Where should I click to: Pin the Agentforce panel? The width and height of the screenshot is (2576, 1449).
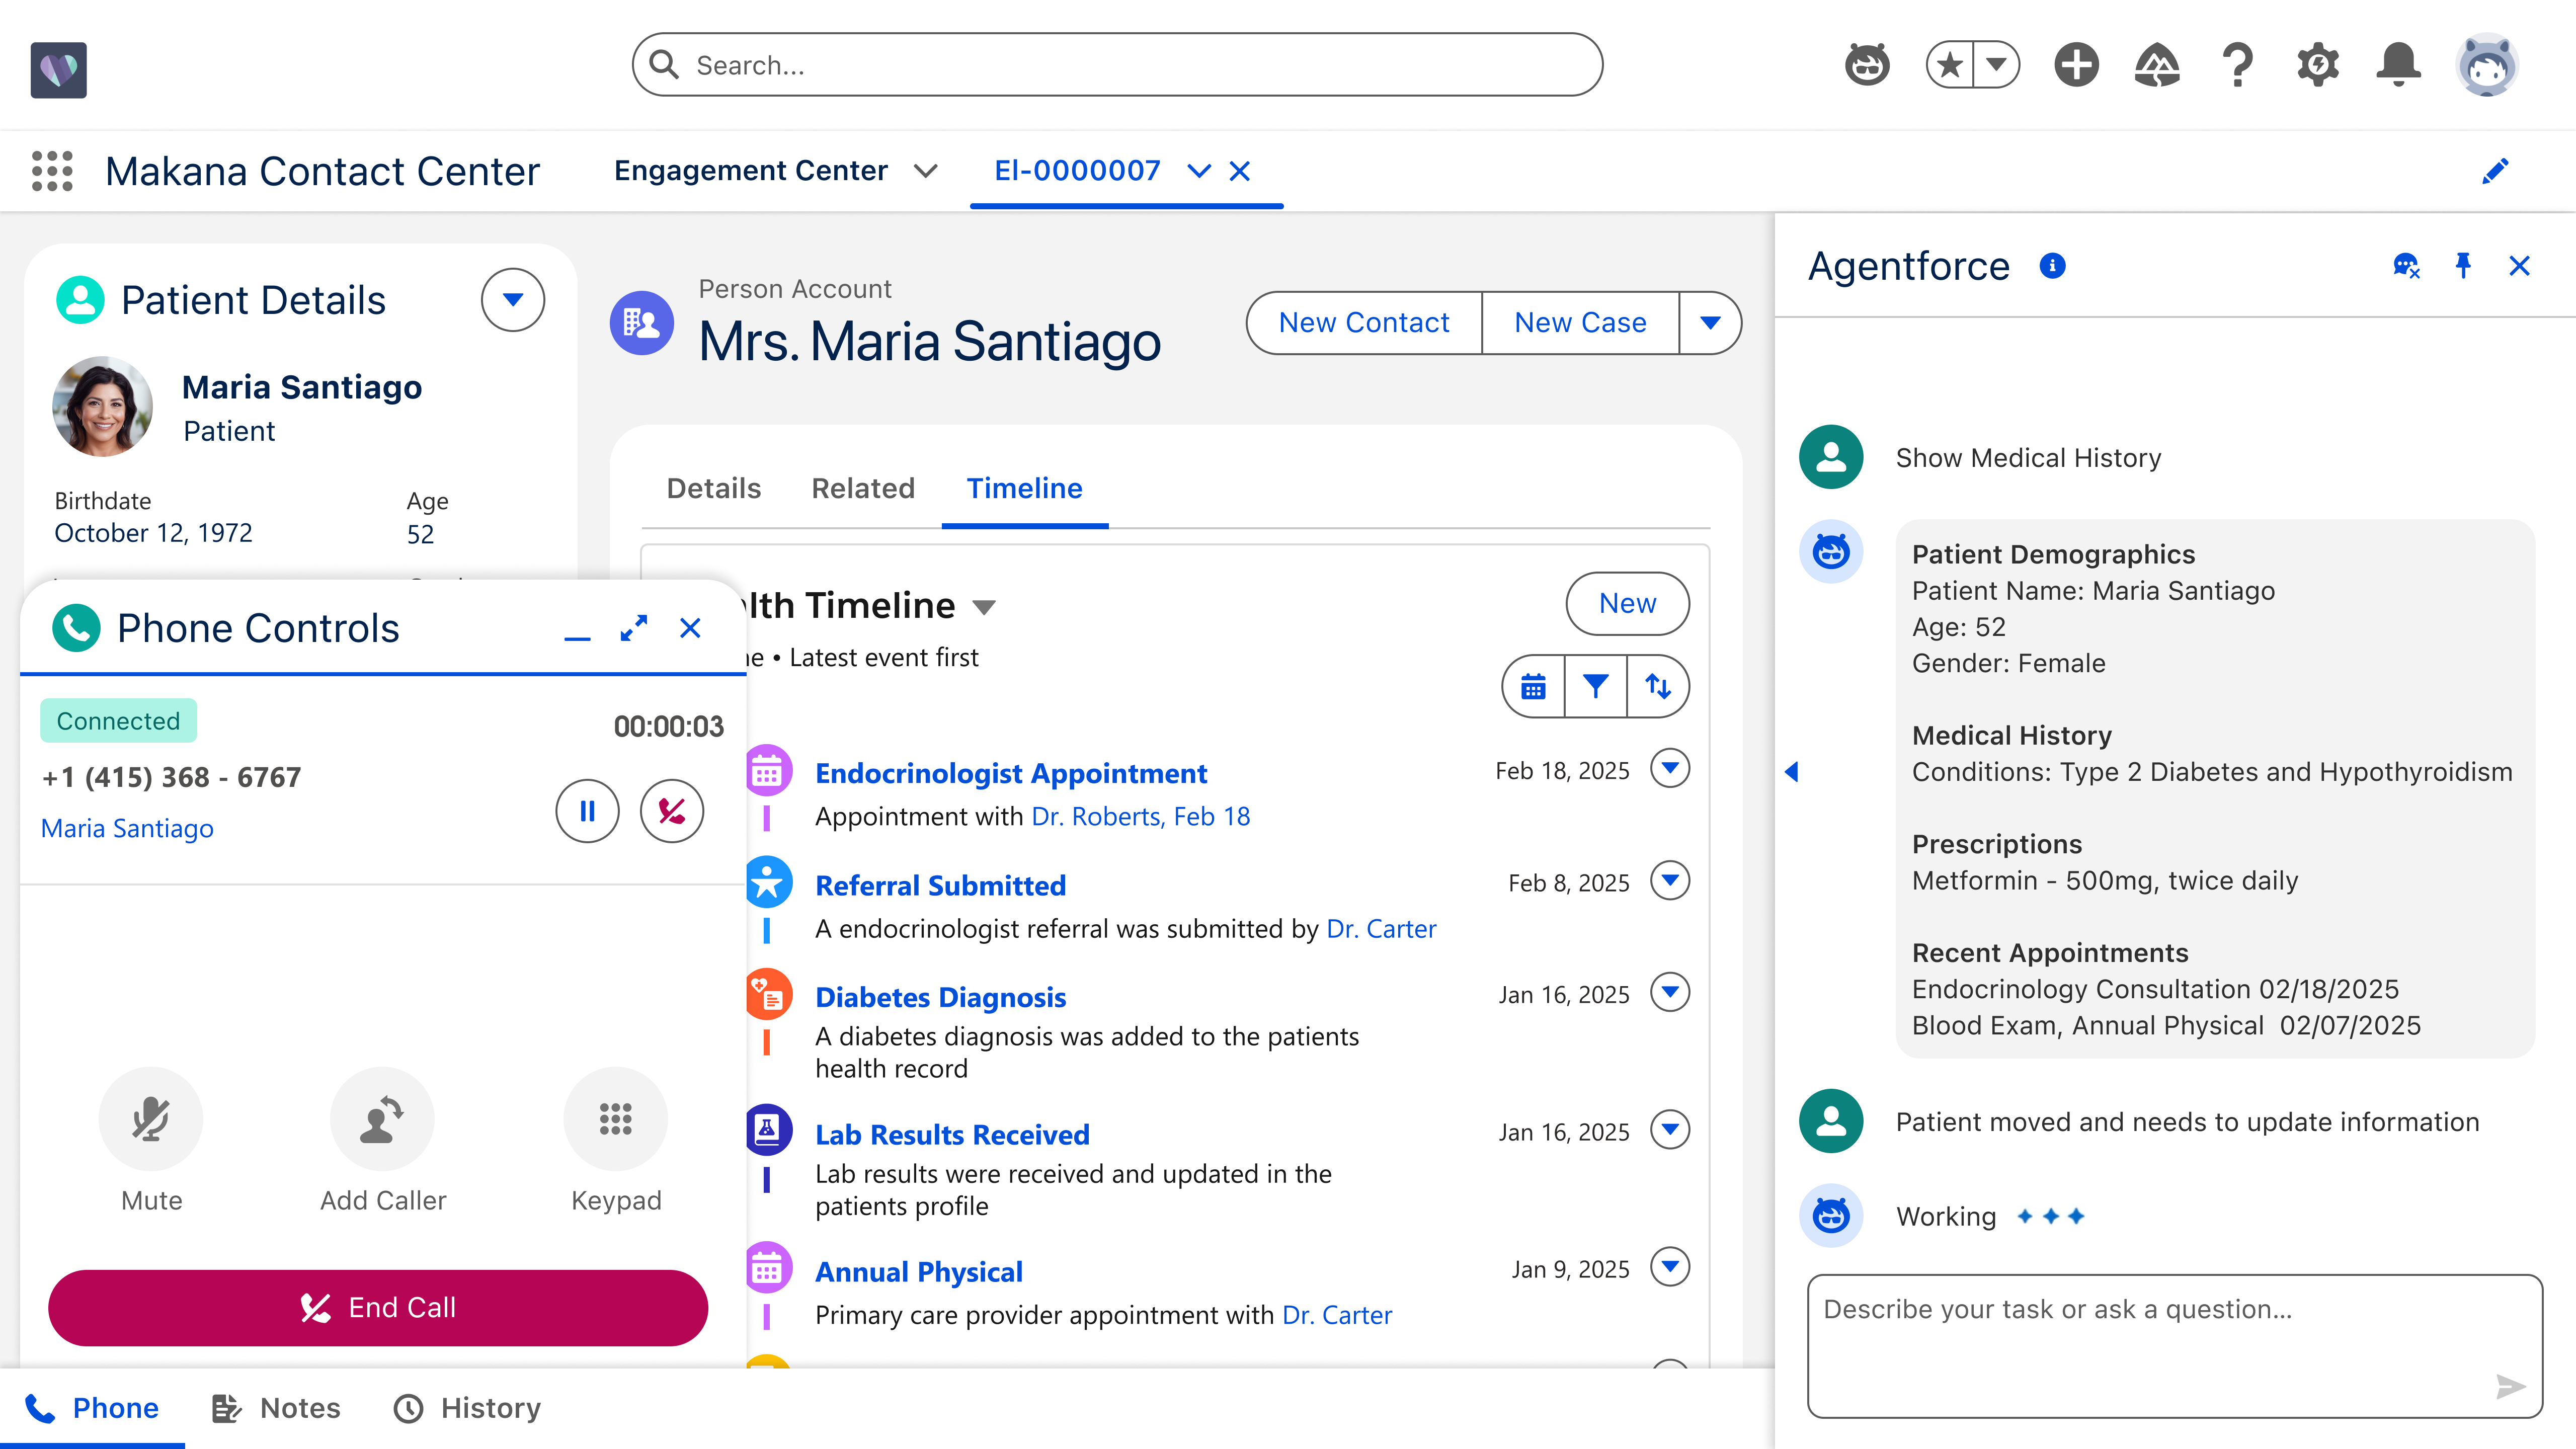coord(2462,266)
